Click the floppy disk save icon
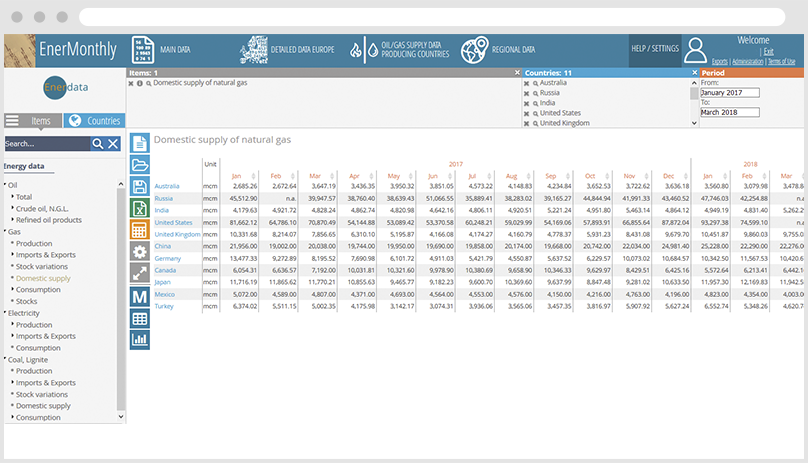This screenshot has height=463, width=808. coord(139,187)
